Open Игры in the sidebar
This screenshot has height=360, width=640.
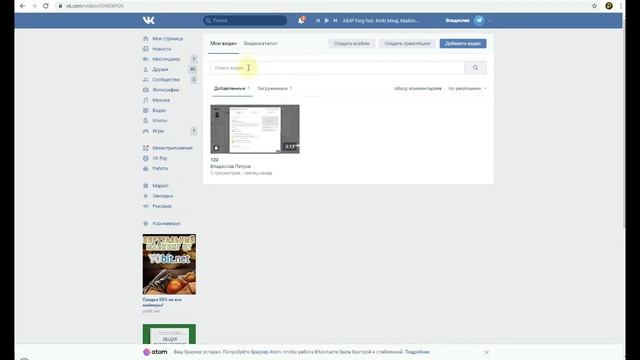158,131
